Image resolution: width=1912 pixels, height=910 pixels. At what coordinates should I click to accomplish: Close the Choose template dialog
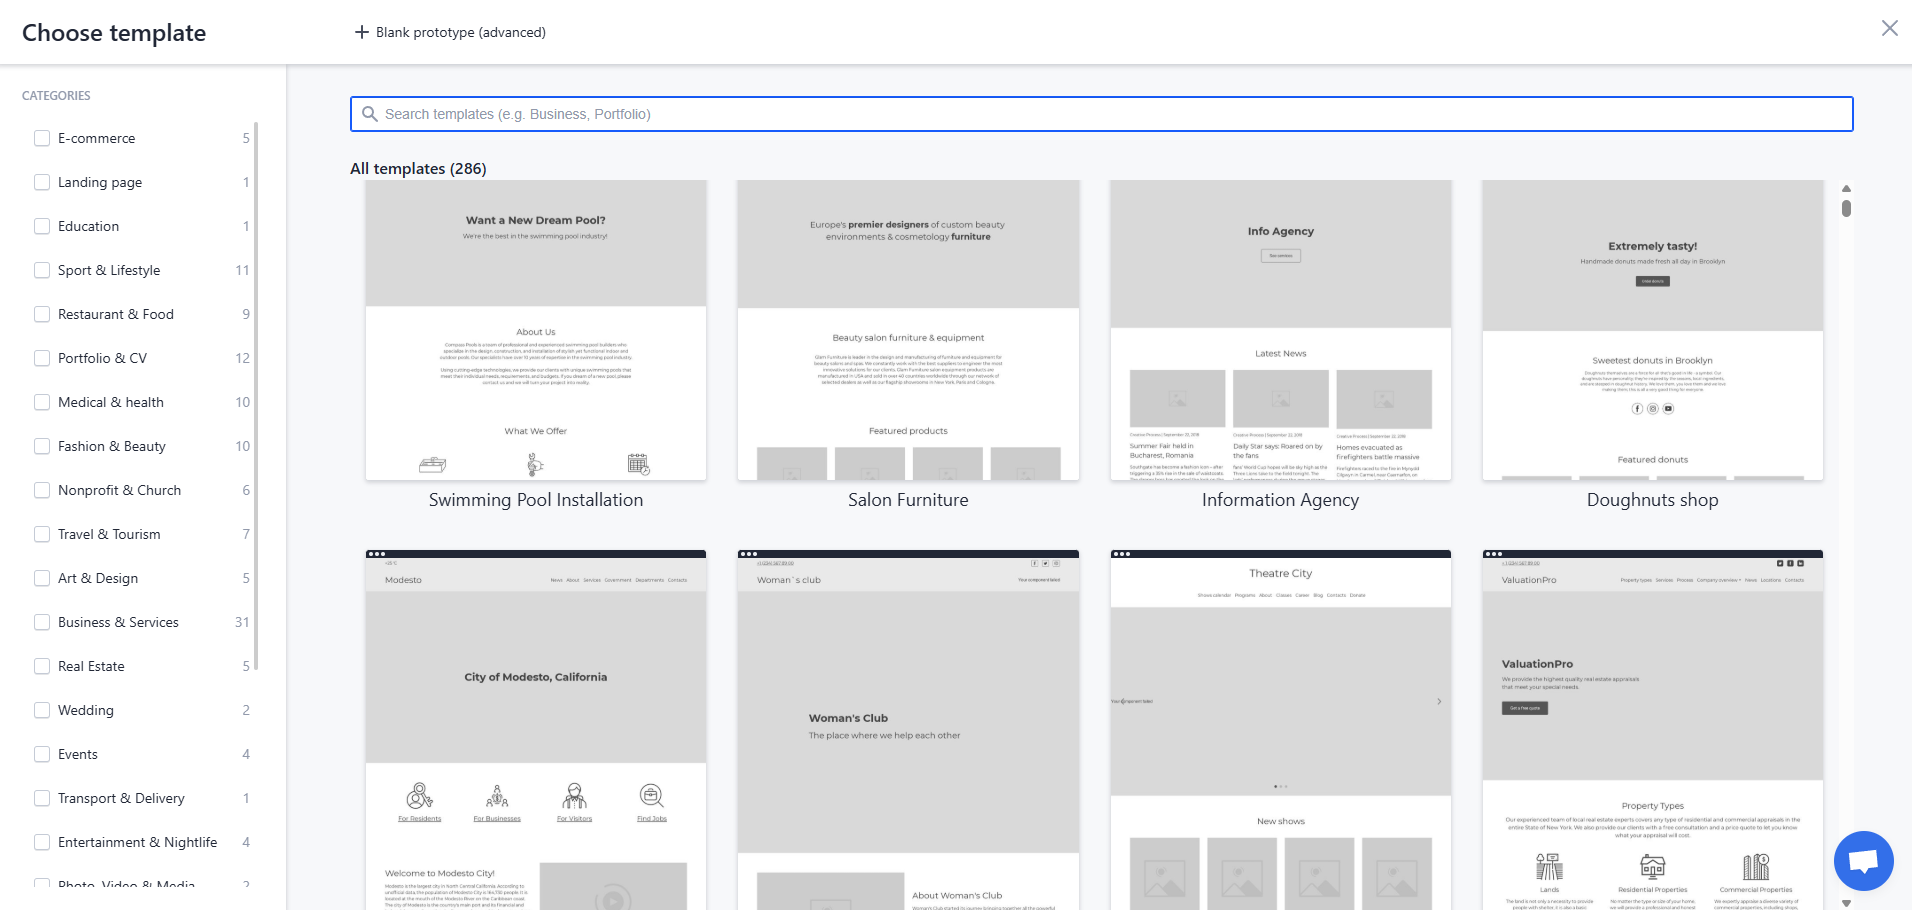coord(1889,28)
